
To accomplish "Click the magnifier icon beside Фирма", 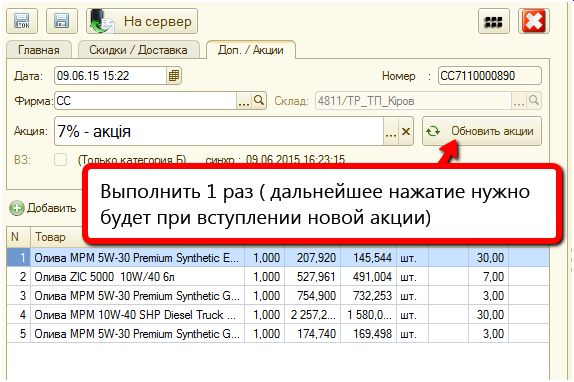I will (259, 101).
